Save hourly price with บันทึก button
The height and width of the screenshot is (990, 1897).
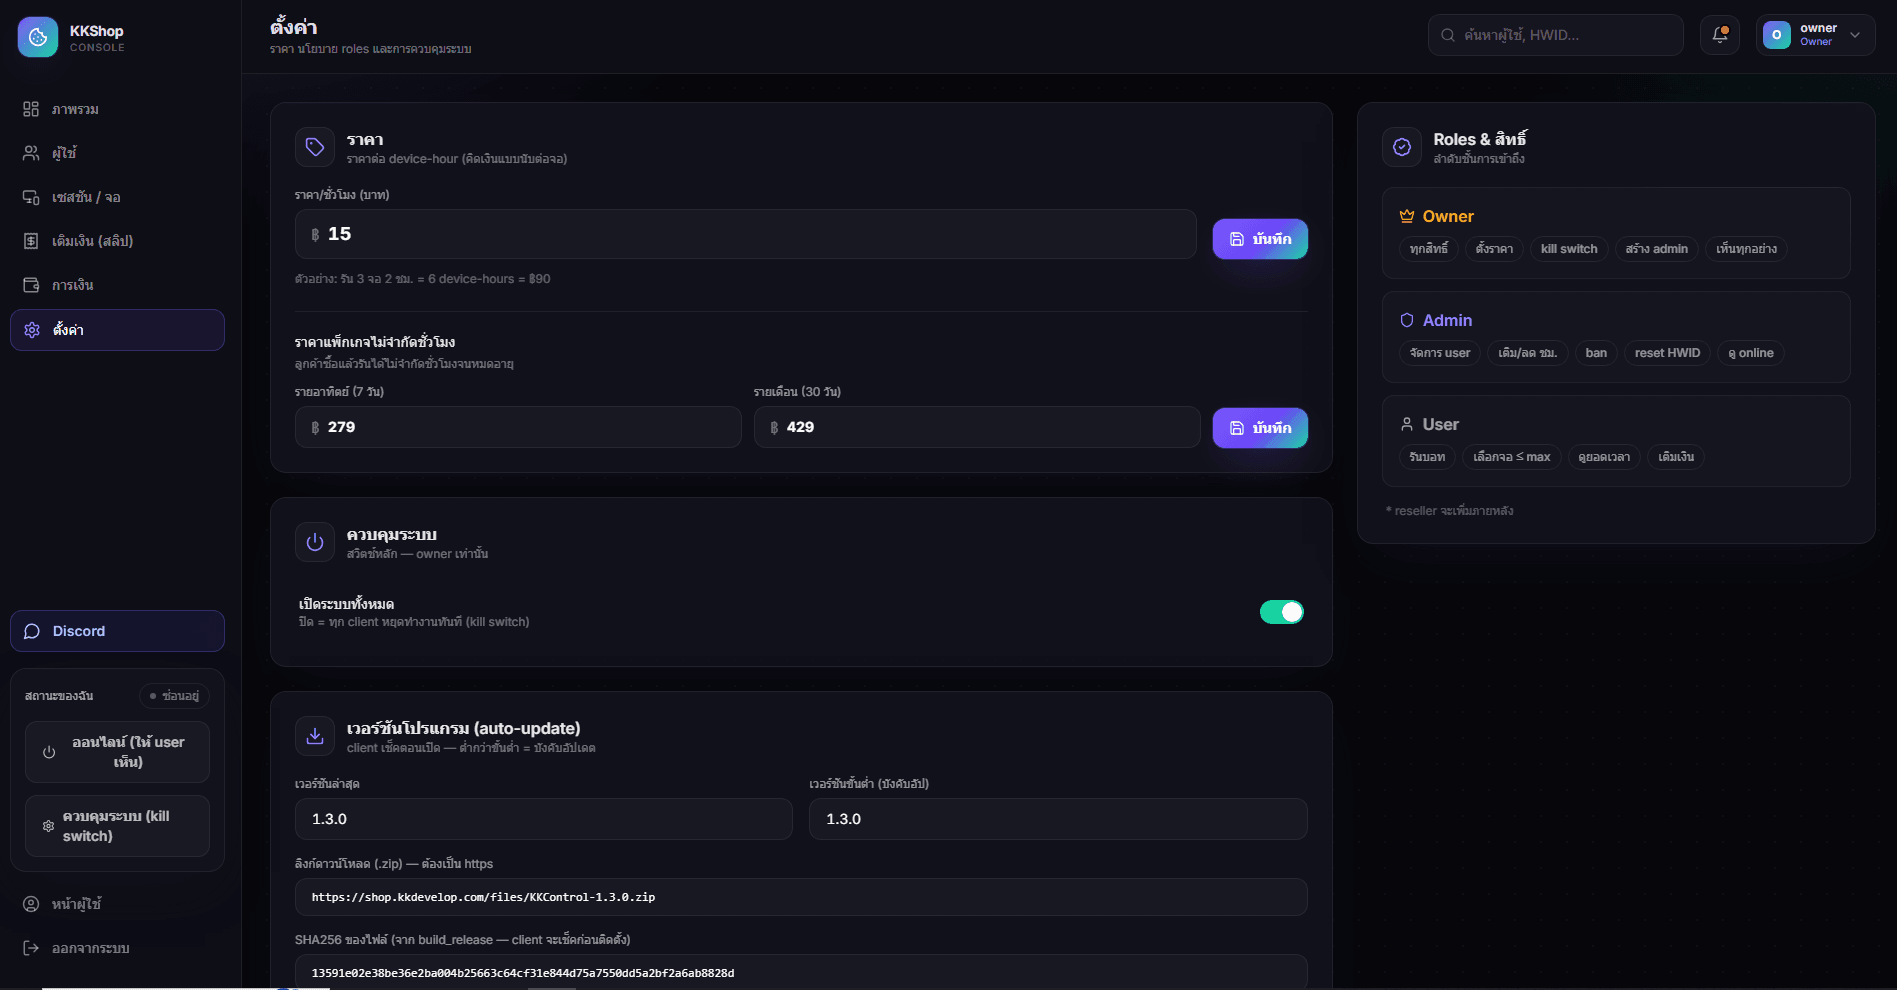pyautogui.click(x=1260, y=239)
